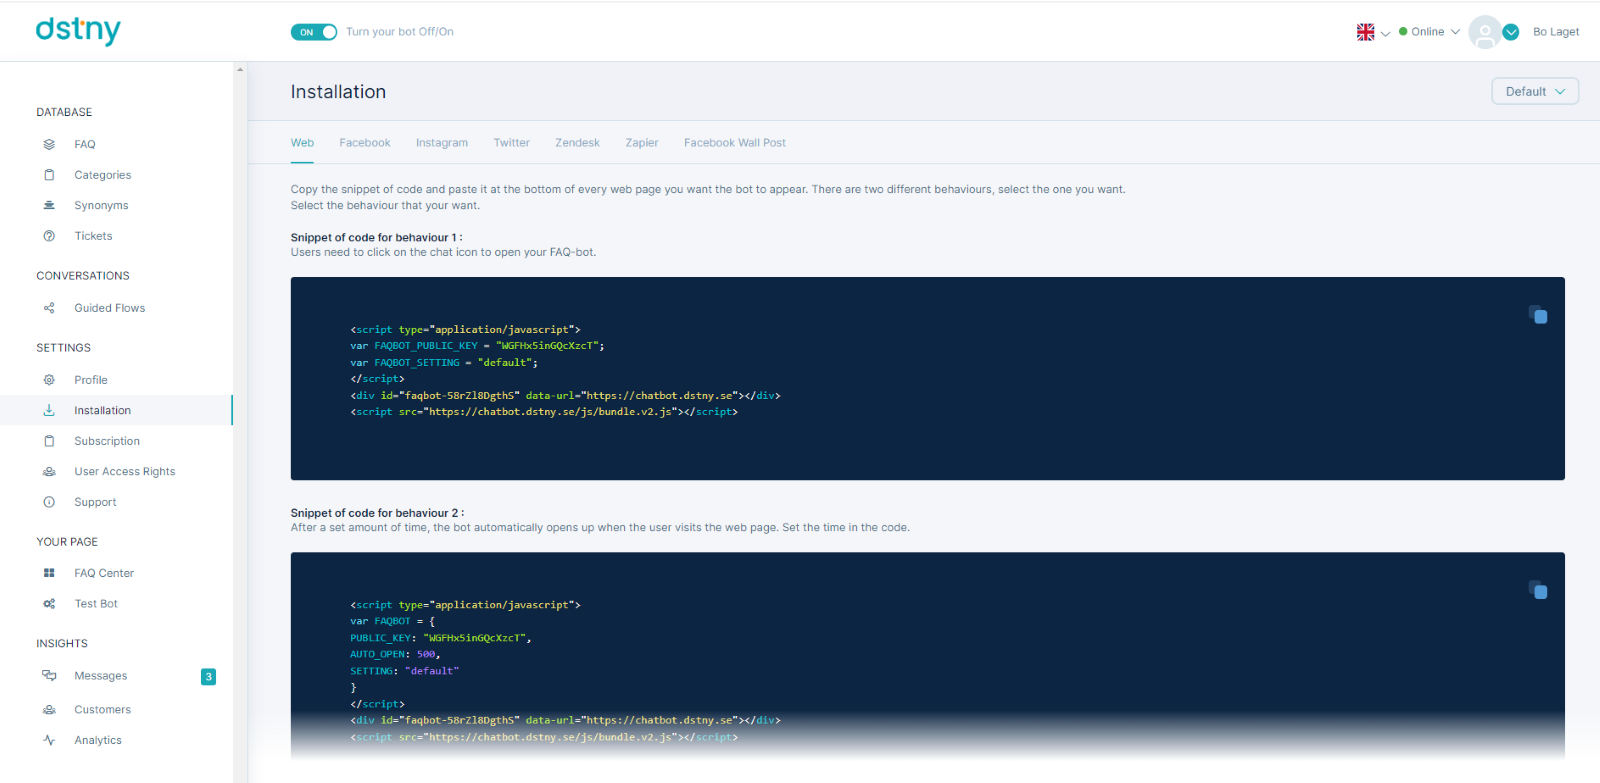The width and height of the screenshot is (1600, 783).
Task: Copy the behaviour 2 code snippet
Action: (1538, 590)
